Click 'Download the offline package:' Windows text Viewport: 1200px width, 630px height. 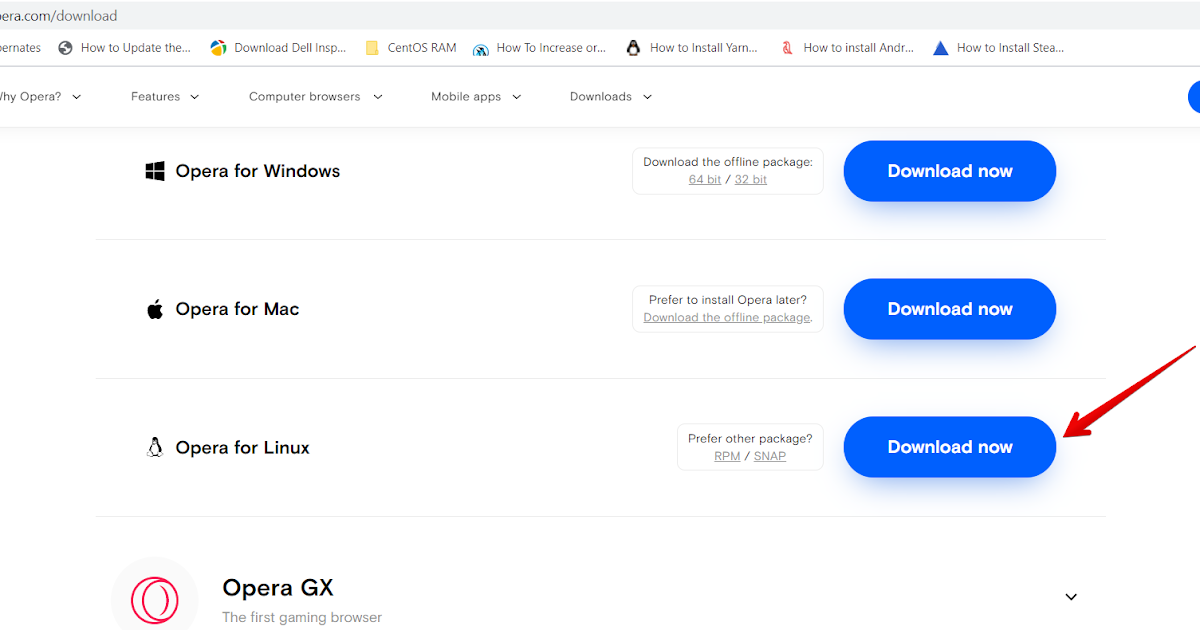point(728,162)
